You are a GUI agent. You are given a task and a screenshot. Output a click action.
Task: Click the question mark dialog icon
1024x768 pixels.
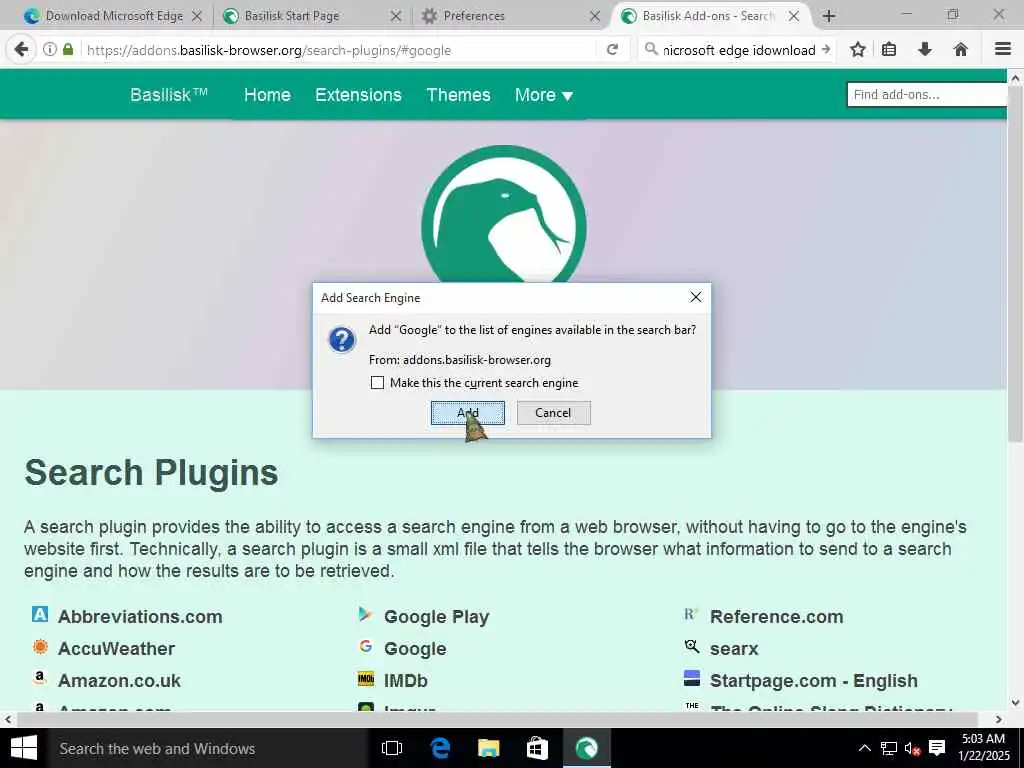click(x=342, y=340)
